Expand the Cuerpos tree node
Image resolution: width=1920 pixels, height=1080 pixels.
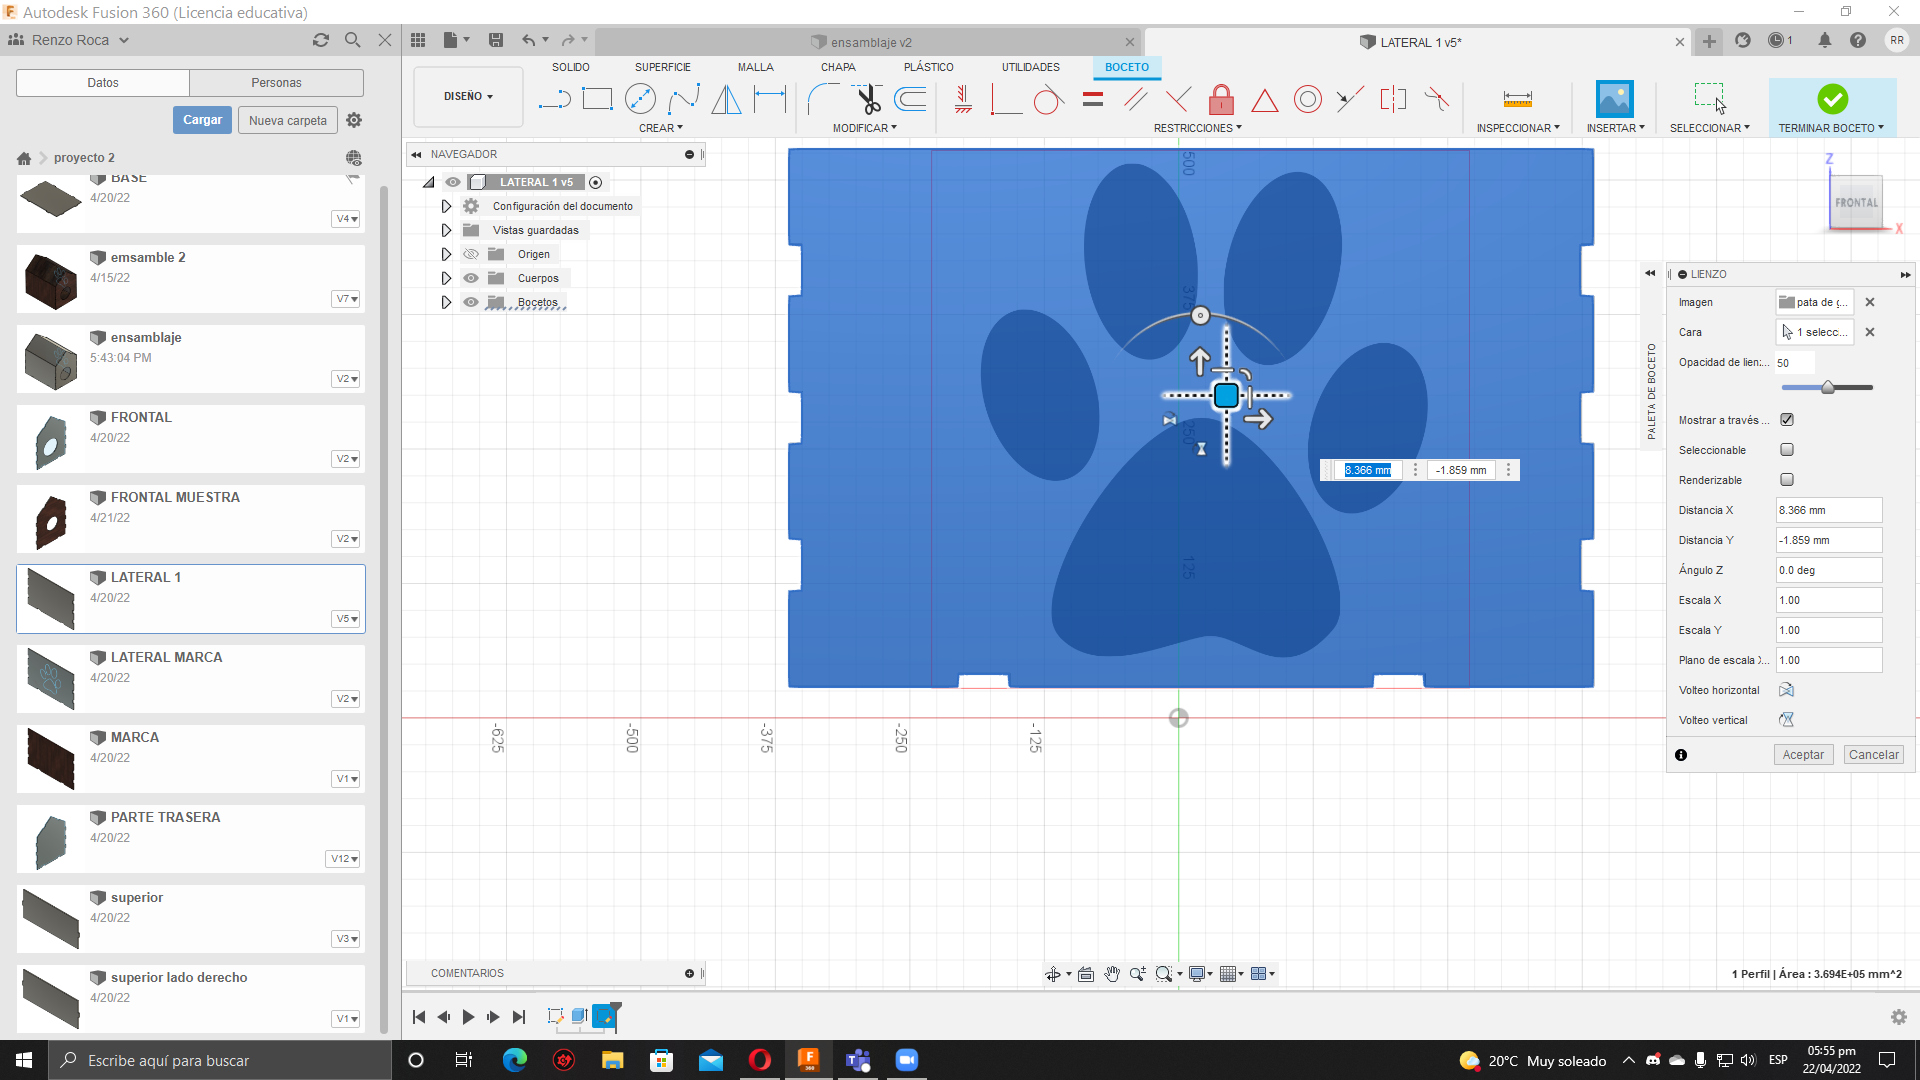coord(446,278)
